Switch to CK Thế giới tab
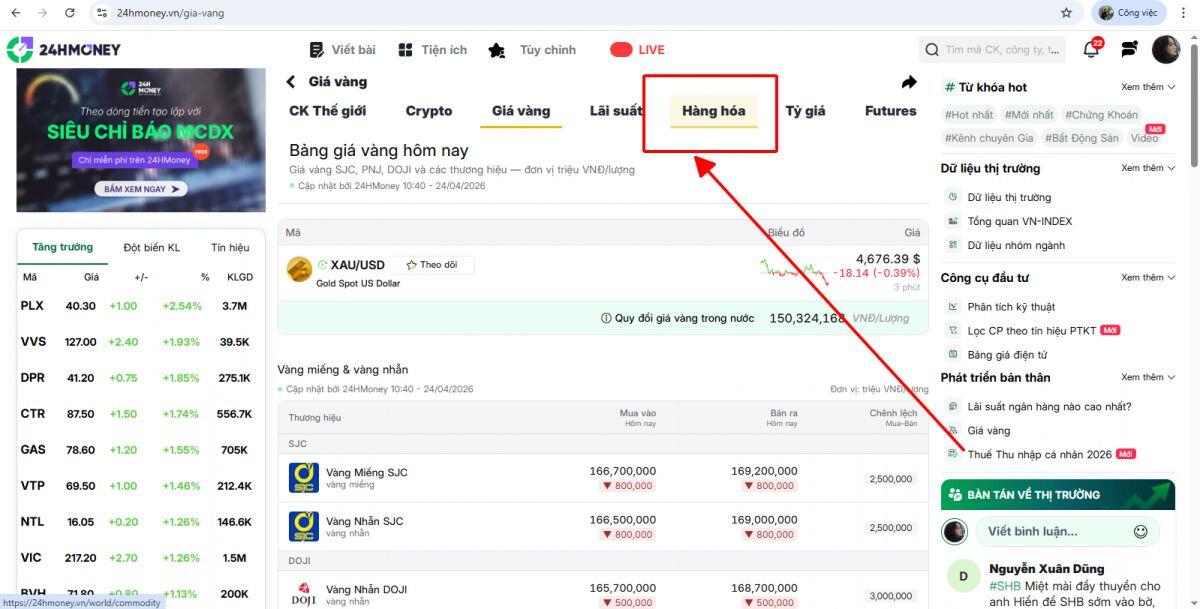 coord(328,111)
